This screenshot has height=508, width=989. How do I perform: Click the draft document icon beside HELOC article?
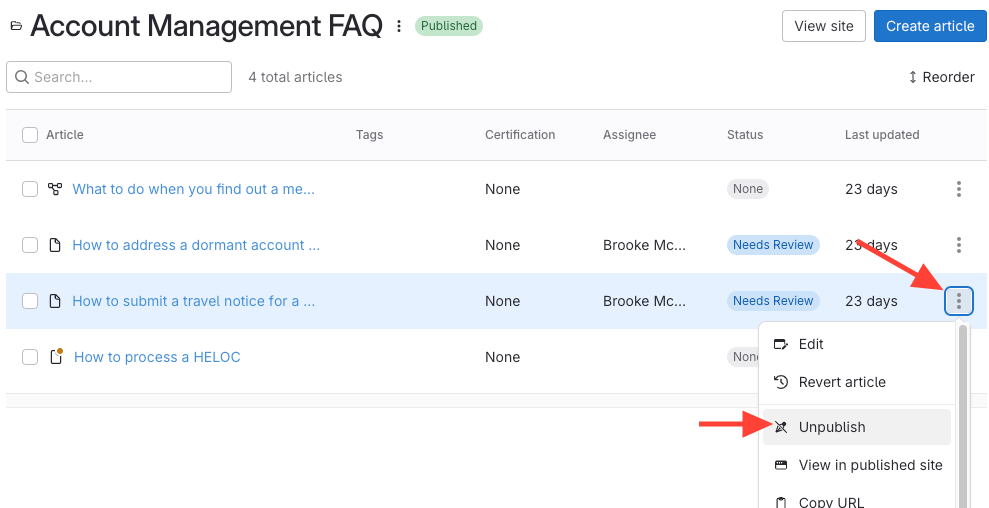56,357
